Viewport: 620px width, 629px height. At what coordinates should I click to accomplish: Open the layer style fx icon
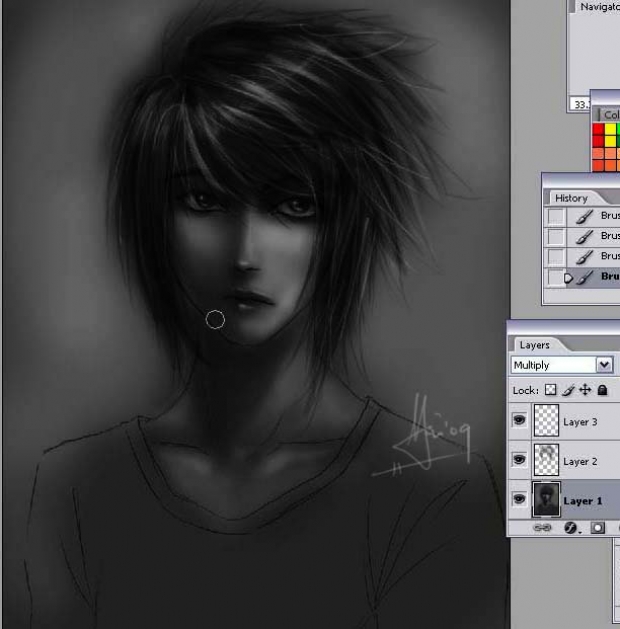click(x=571, y=528)
